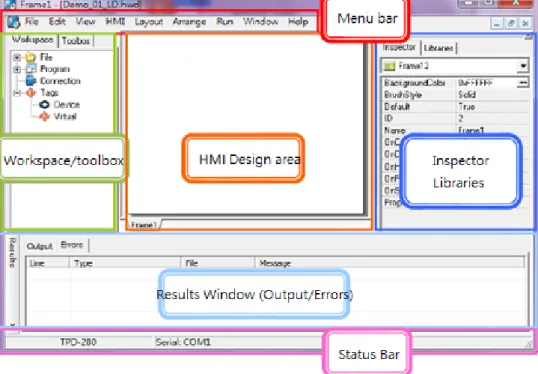Select the Device tag icon under Tags
Image resolution: width=538 pixels, height=374 pixels.
pyautogui.click(x=44, y=104)
